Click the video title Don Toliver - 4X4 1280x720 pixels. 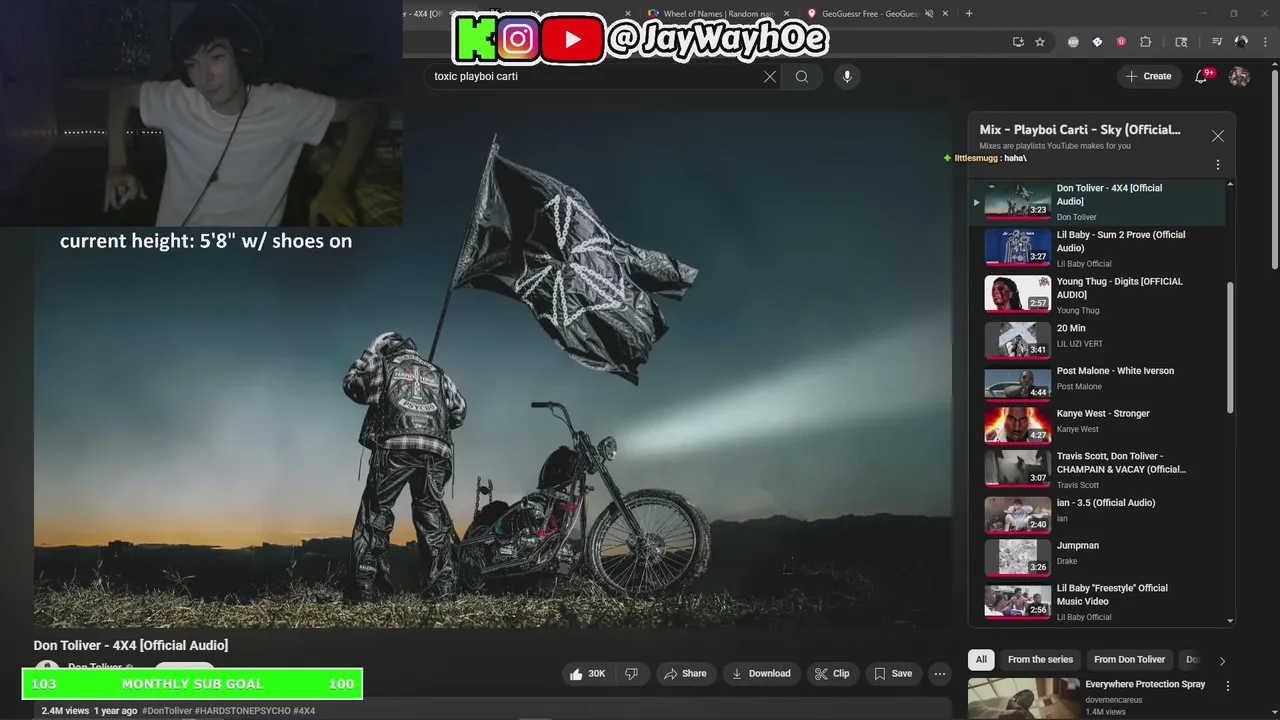coord(131,645)
